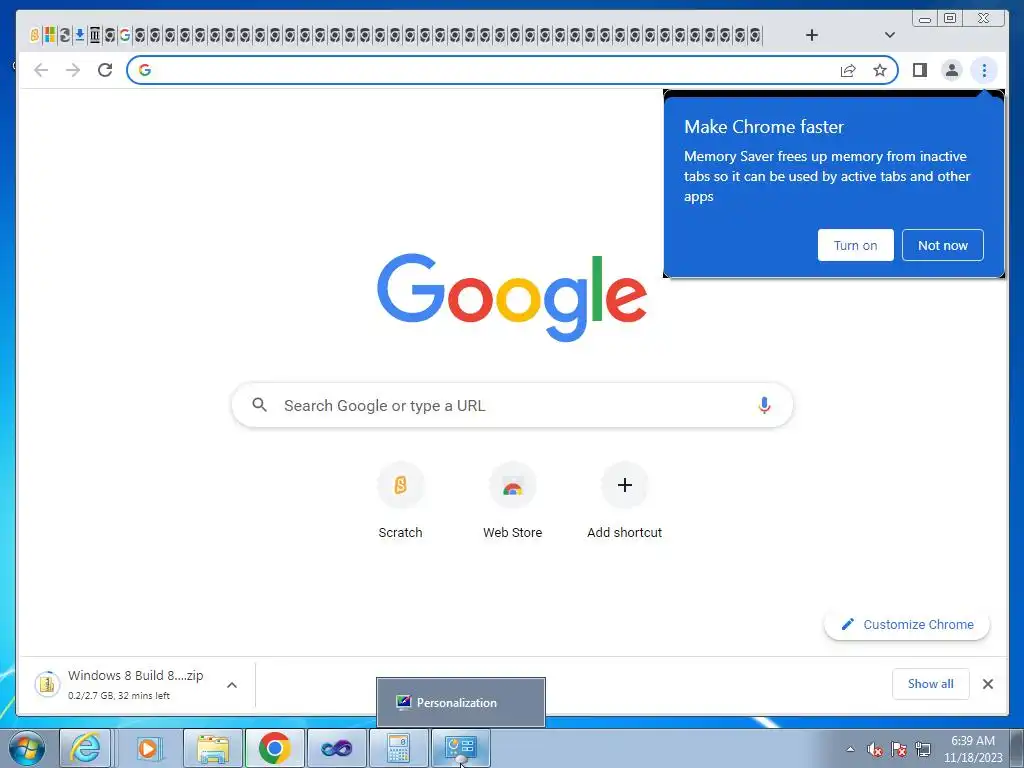
Task: Open Windows Media Player from taskbar
Action: 149,748
